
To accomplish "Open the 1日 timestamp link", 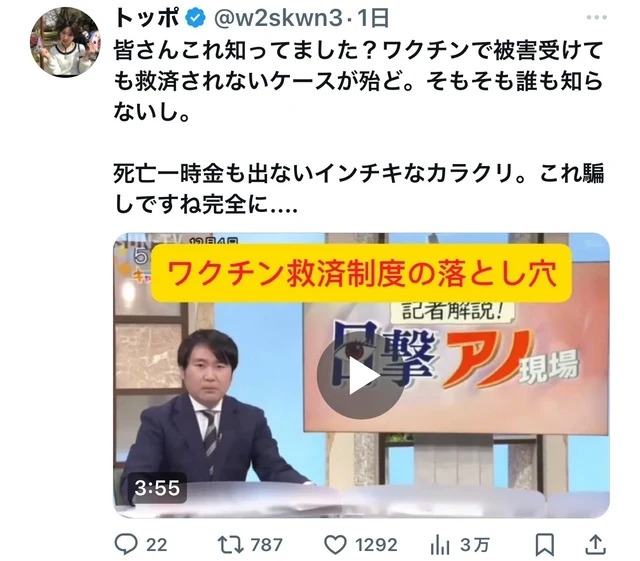I will [x=373, y=18].
